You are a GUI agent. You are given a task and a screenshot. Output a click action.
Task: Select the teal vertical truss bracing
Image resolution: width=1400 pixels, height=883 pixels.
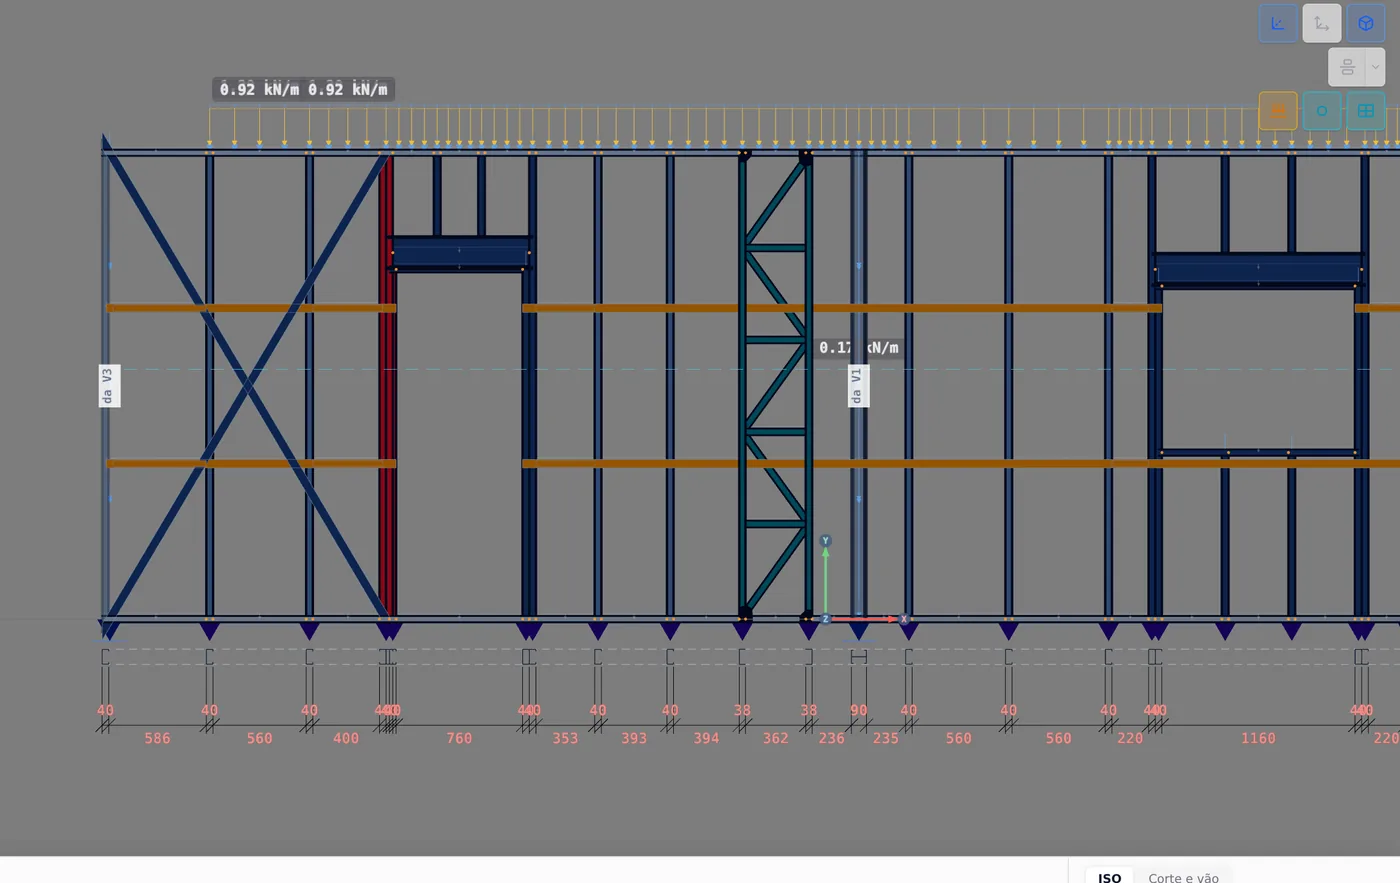[776, 385]
